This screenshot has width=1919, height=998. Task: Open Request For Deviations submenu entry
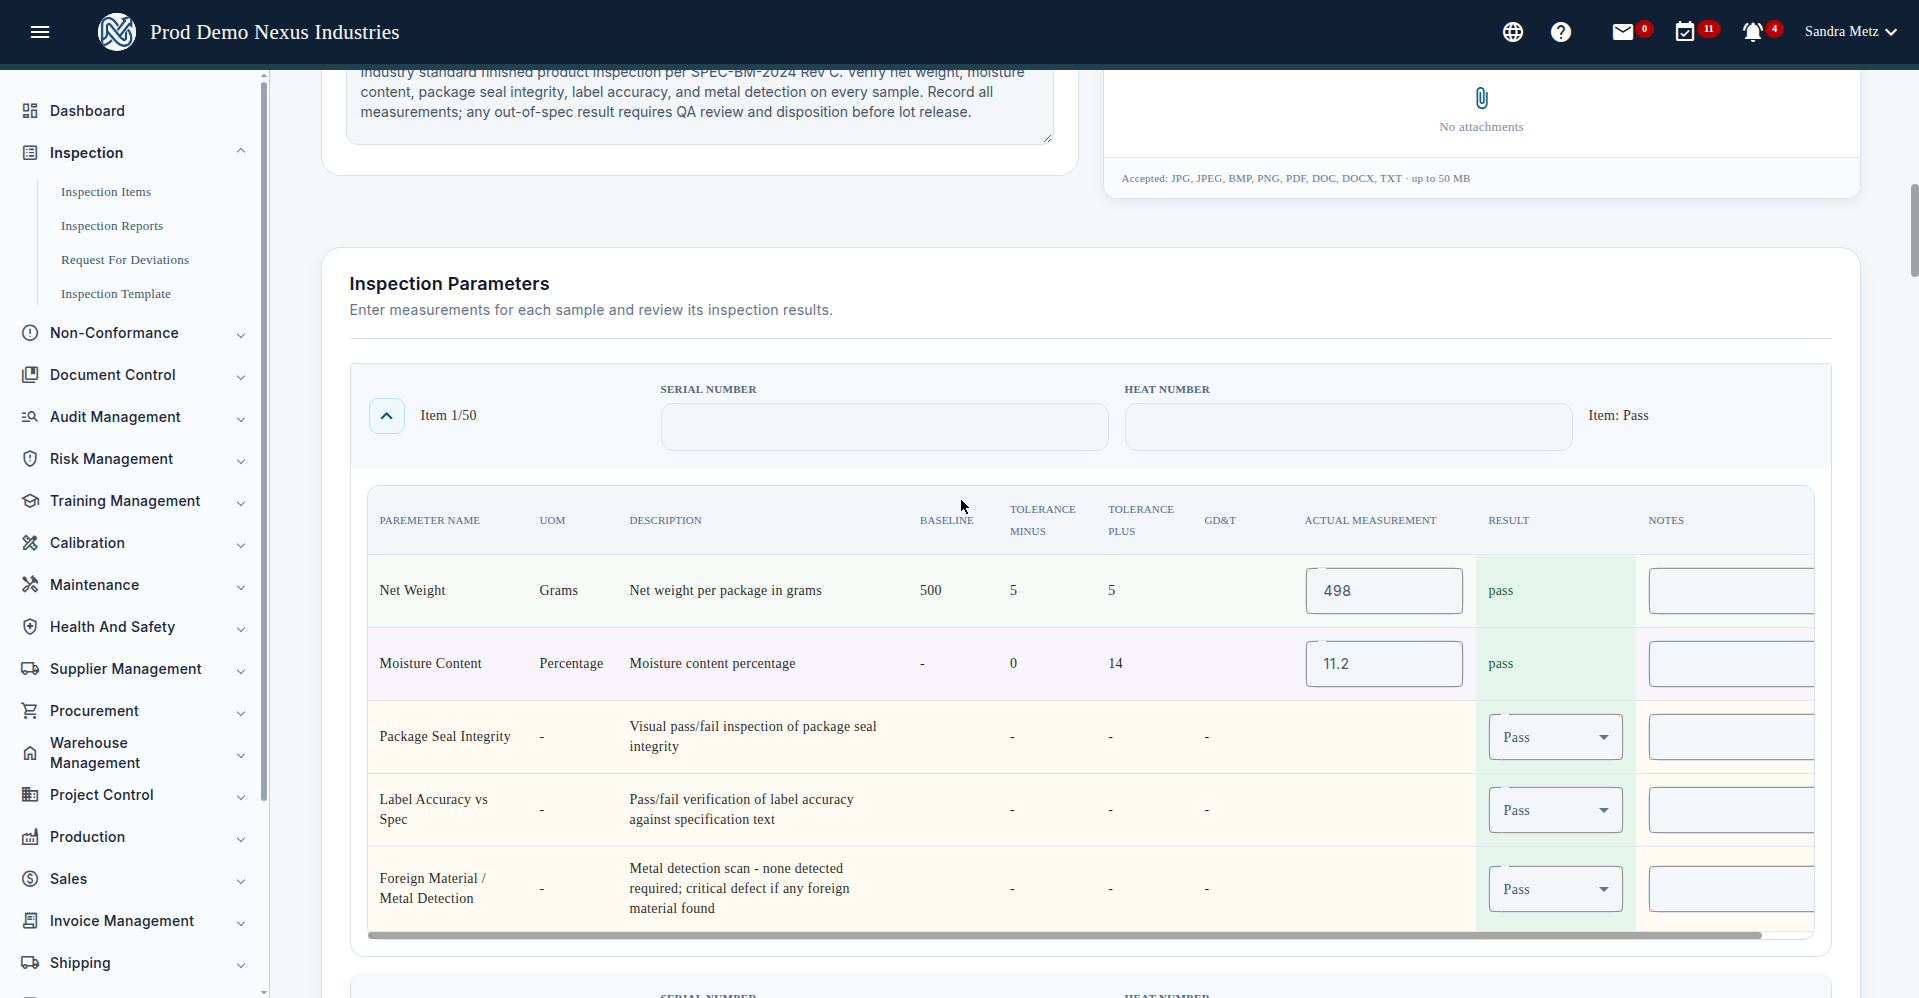click(125, 260)
